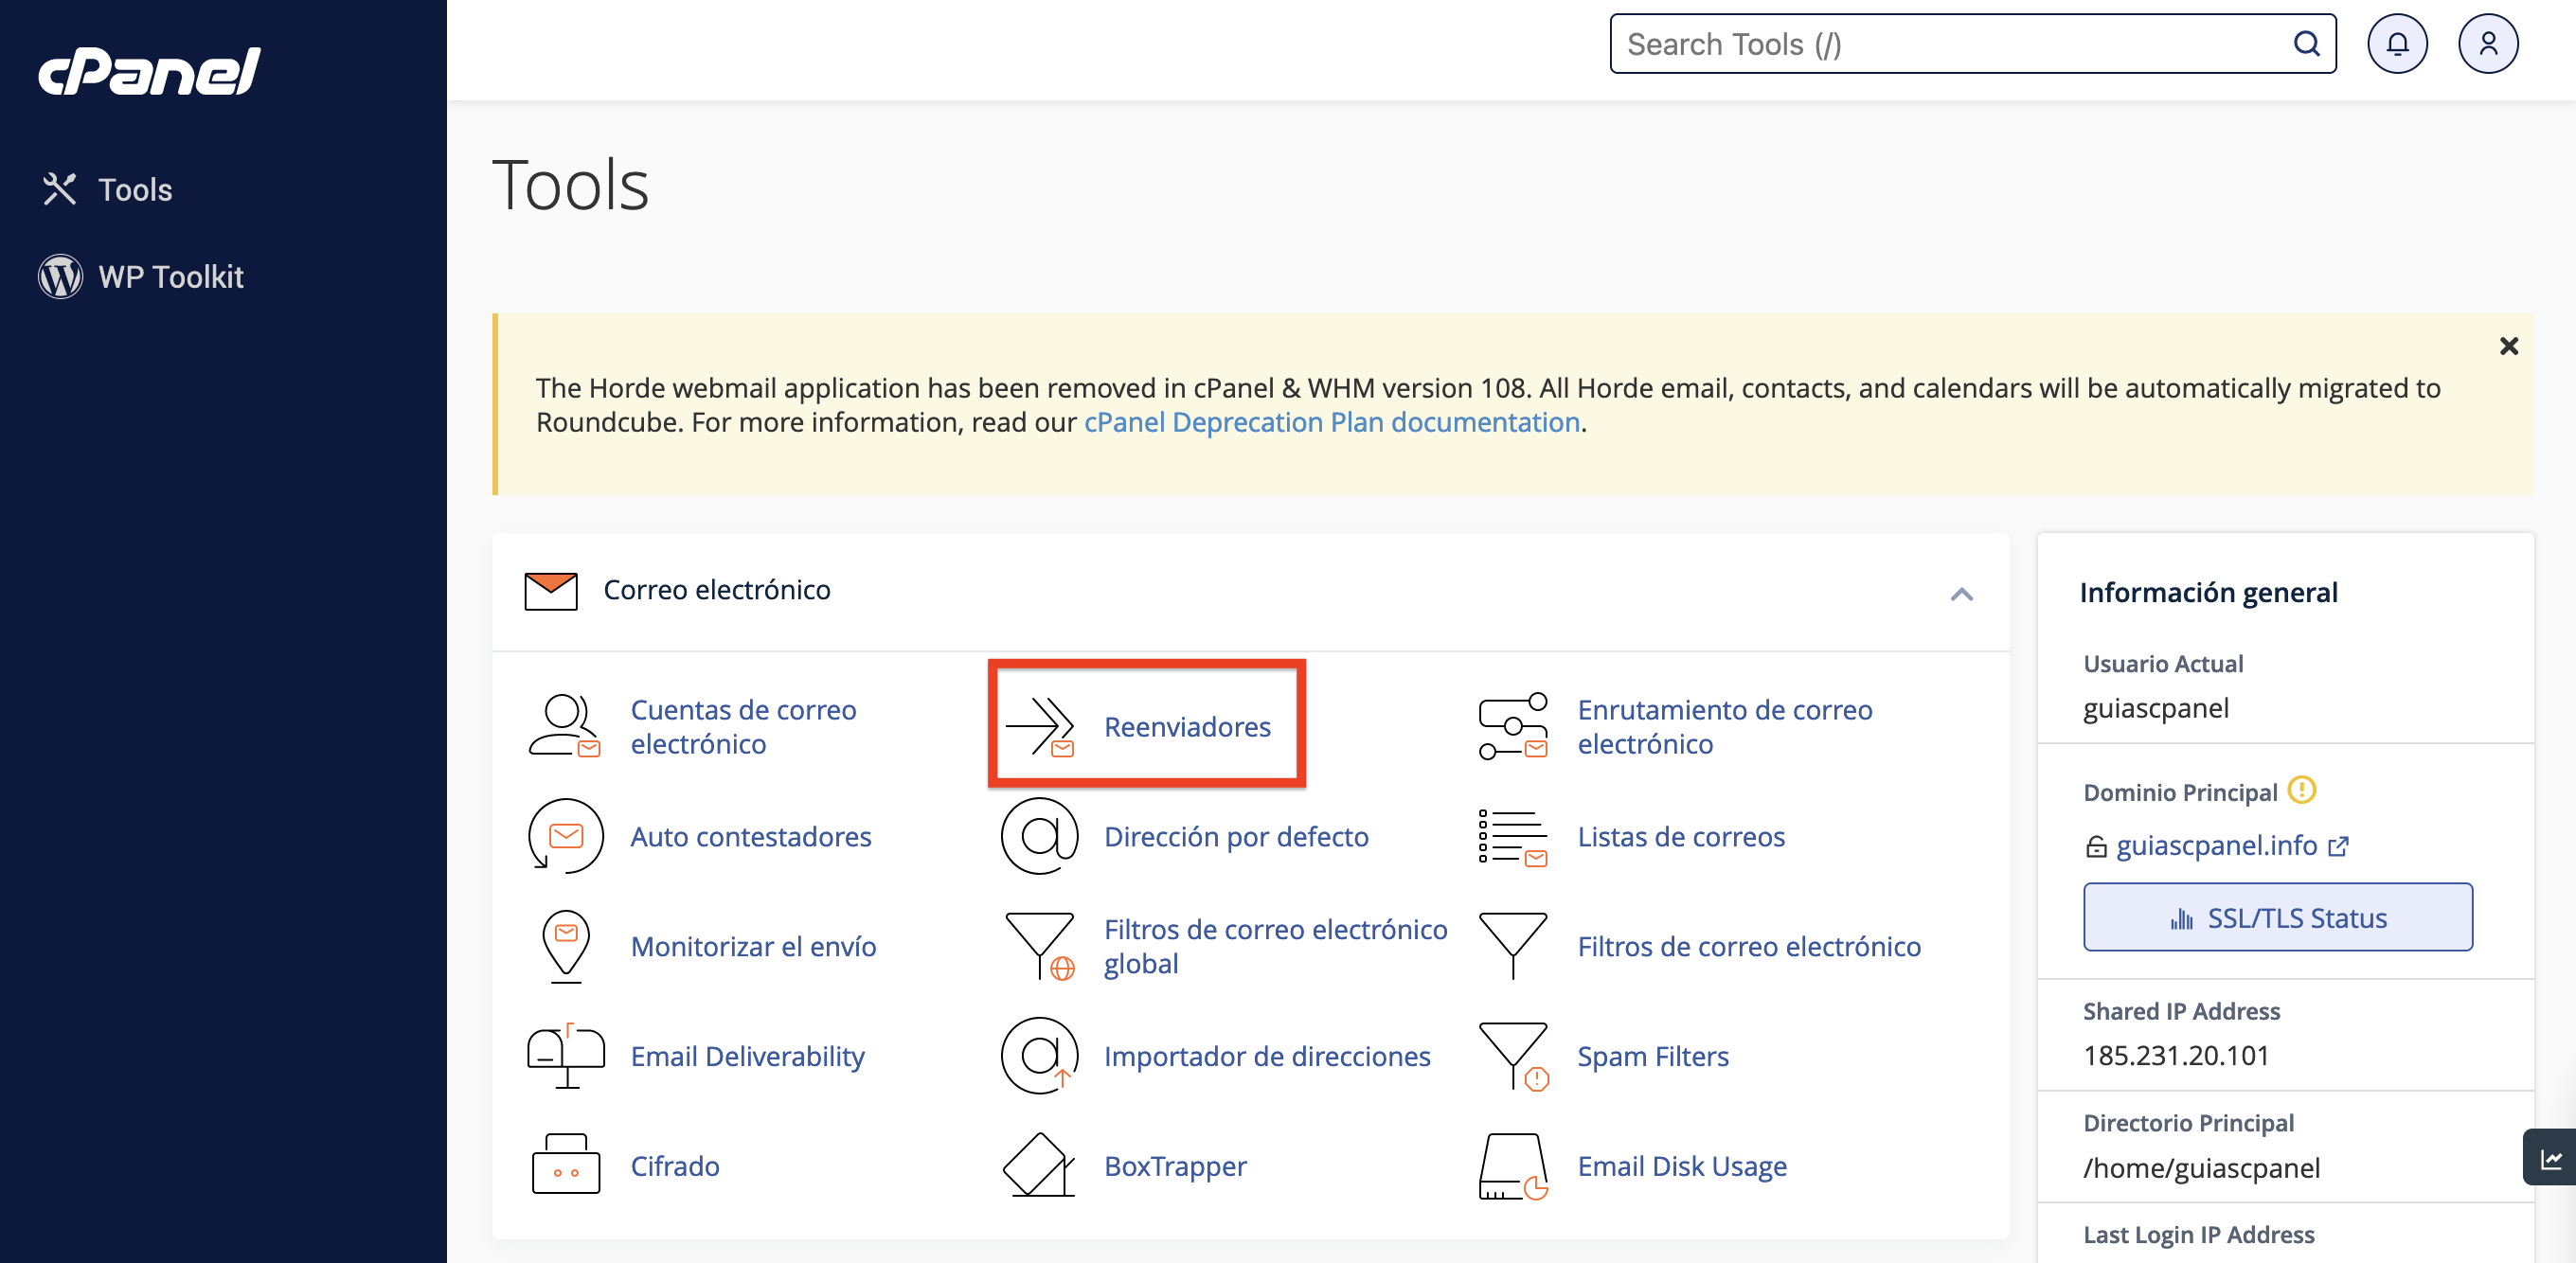The image size is (2576, 1263).
Task: Click the Dirección por defecto icon
Action: point(1039,836)
